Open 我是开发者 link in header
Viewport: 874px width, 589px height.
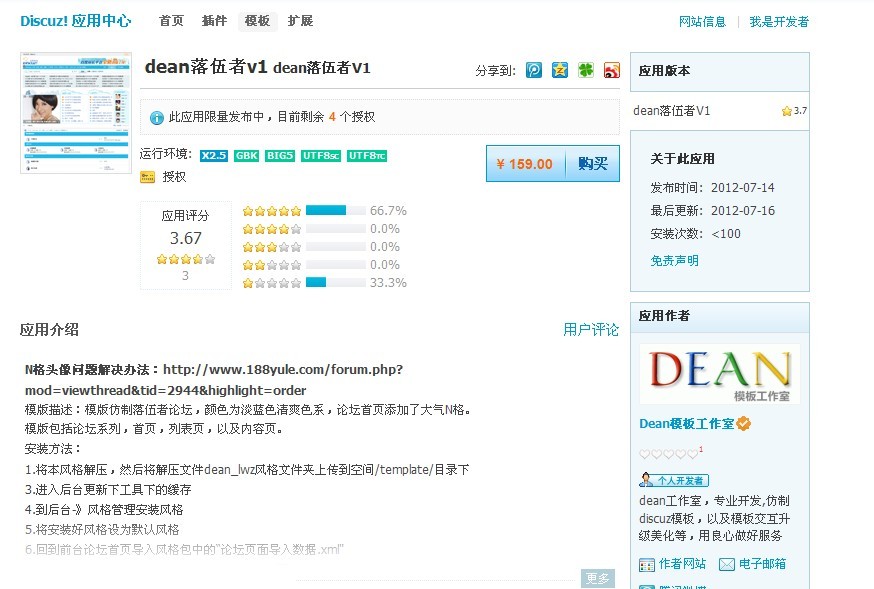(x=779, y=22)
